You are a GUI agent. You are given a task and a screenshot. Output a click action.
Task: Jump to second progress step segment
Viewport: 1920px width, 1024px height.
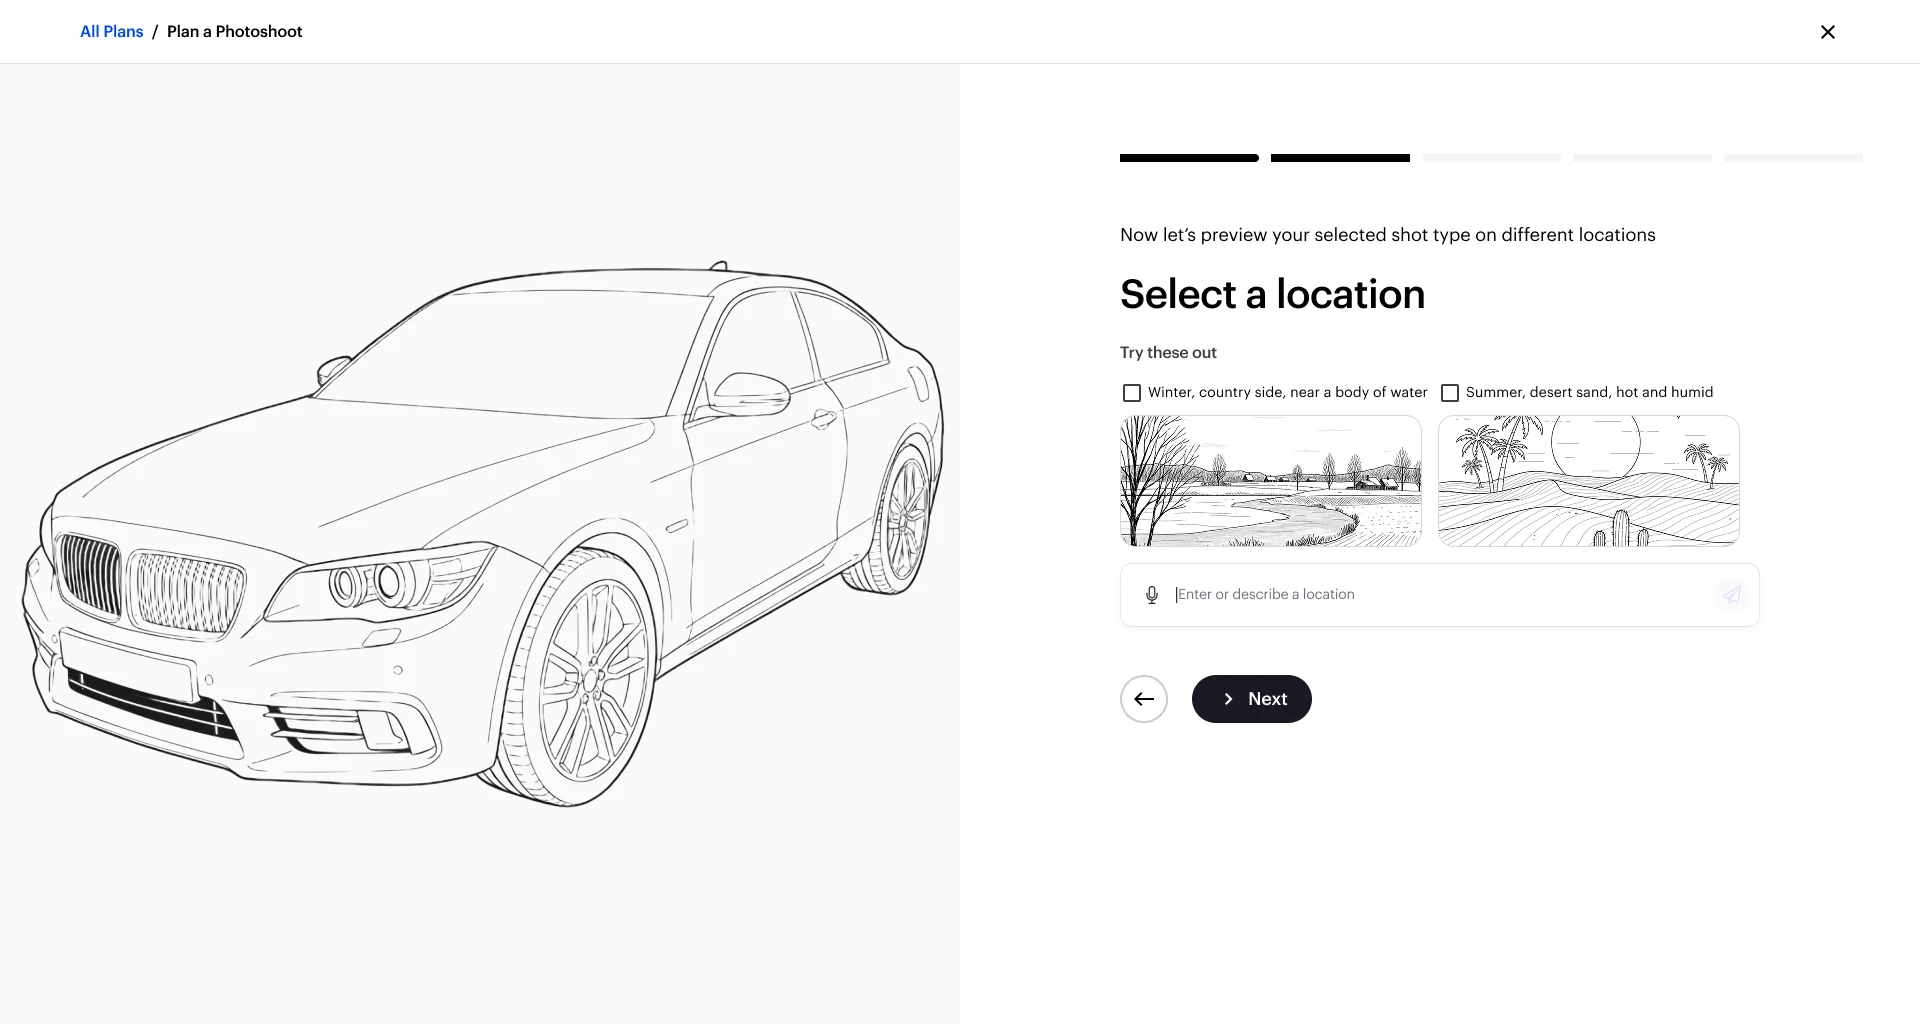[1340, 158]
